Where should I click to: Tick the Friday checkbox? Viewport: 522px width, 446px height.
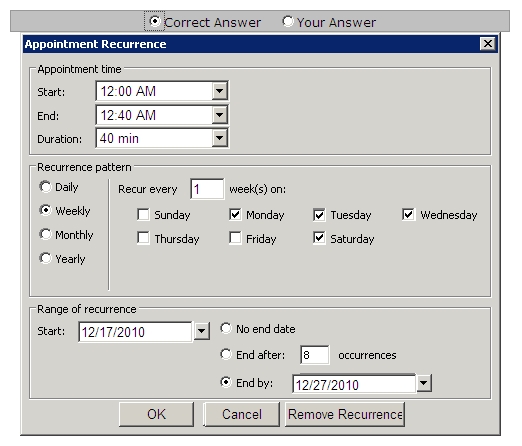point(235,238)
